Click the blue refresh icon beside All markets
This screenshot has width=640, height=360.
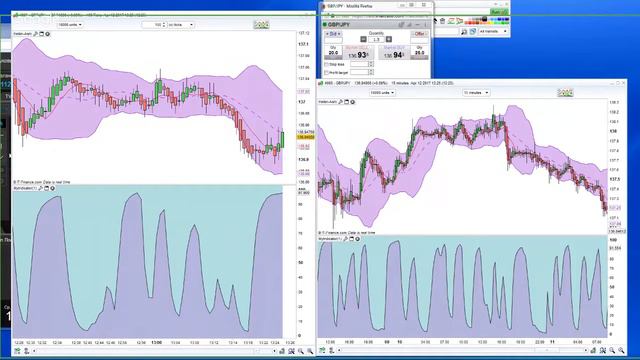473,31
